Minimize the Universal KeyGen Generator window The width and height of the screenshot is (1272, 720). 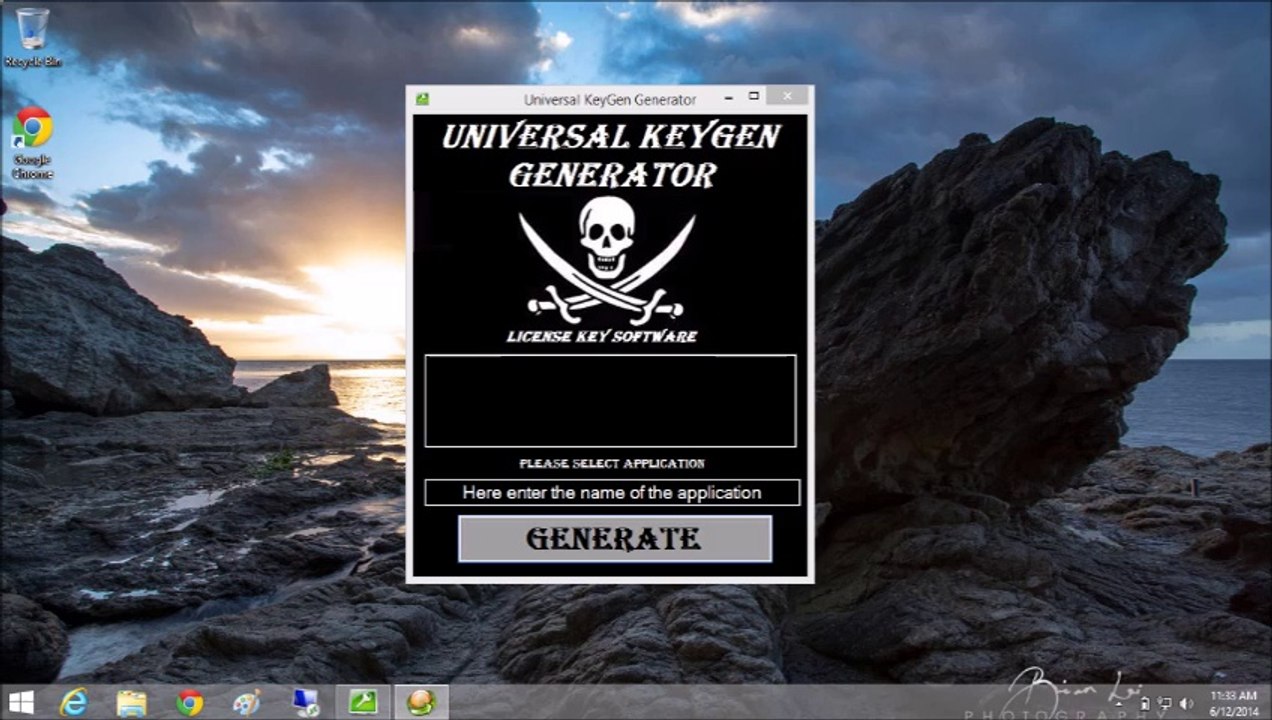[x=729, y=97]
